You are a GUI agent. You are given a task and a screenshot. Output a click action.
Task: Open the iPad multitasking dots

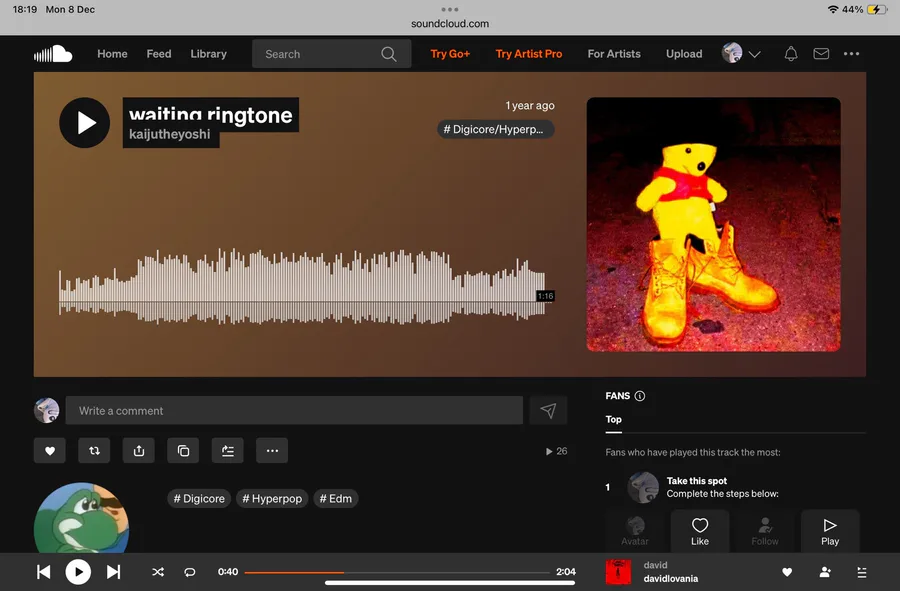[450, 9]
